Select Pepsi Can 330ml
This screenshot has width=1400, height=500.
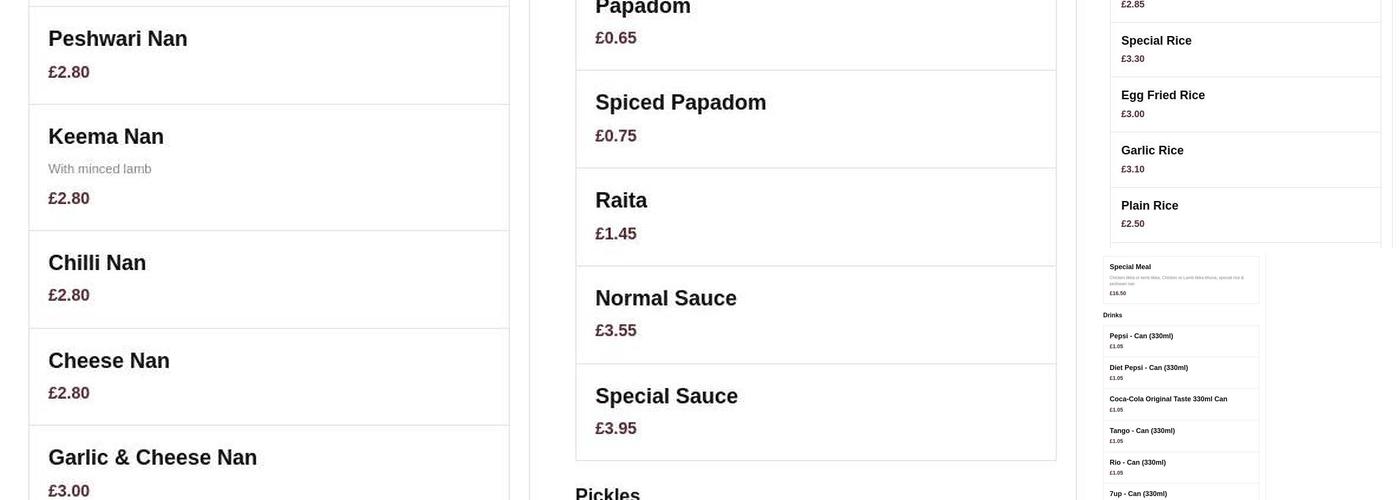[1181, 341]
